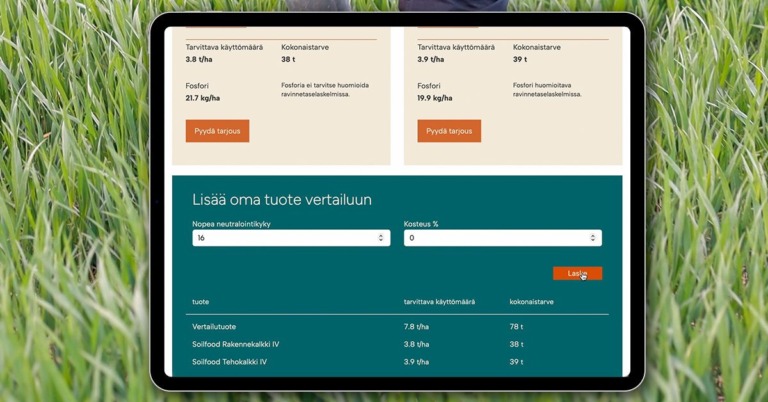
Task: Focus the Kosteus % input field
Action: coord(503,238)
